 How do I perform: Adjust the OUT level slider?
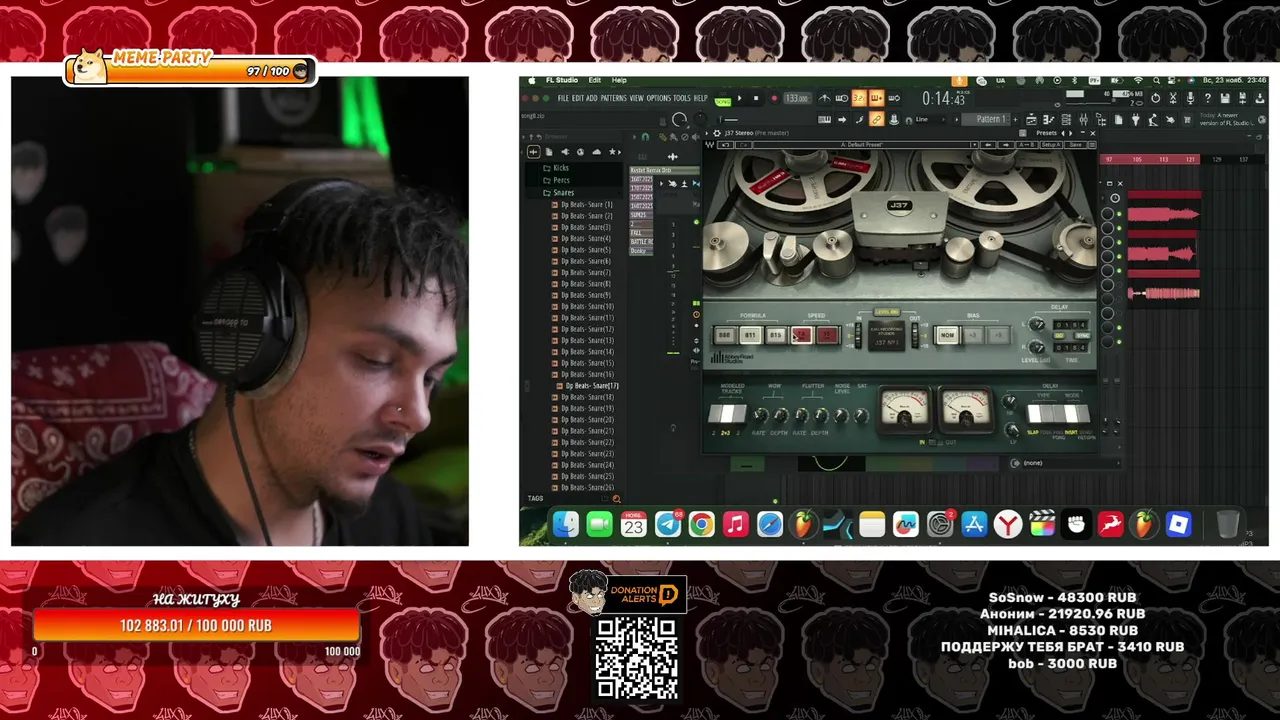click(x=916, y=335)
